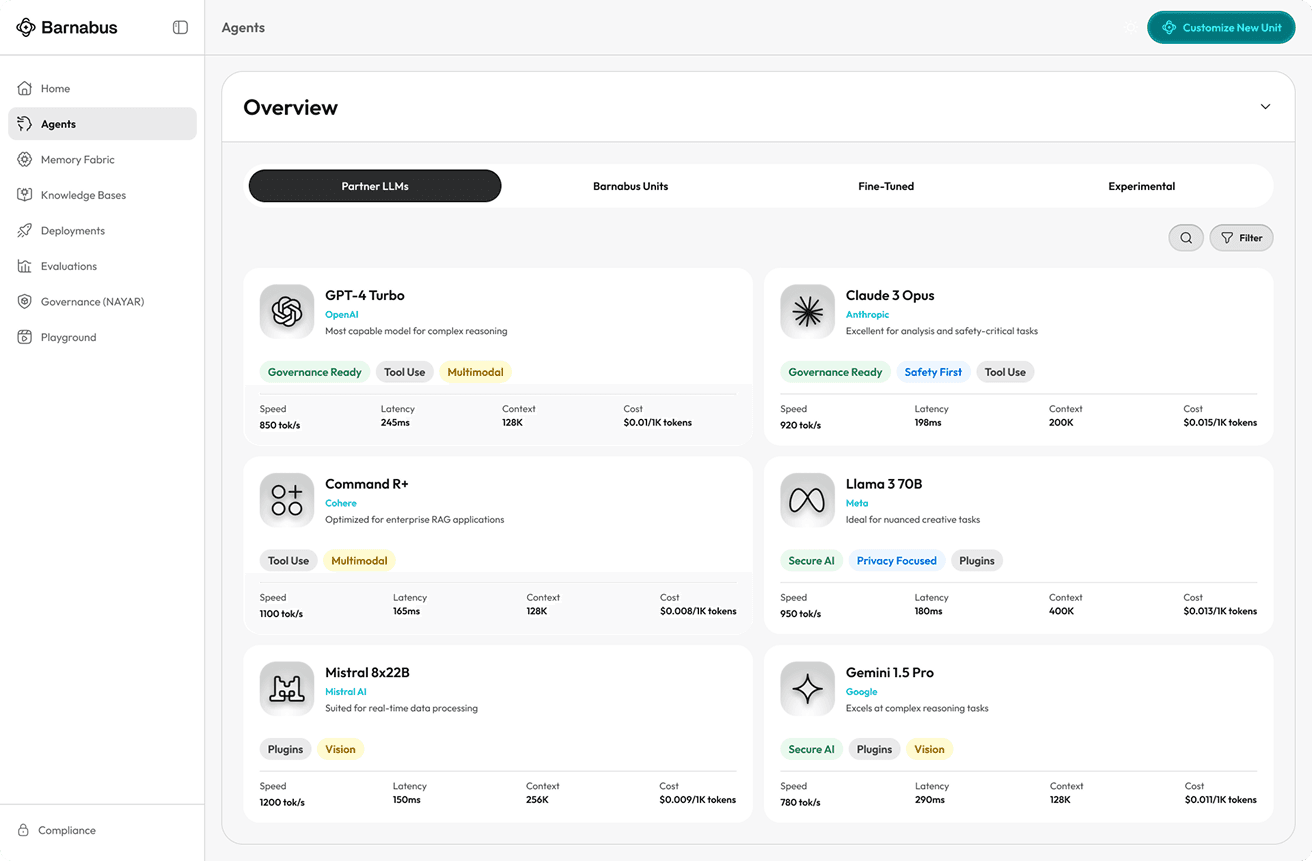This screenshot has height=861, width=1312.
Task: Open the Fine-Tuned tab
Action: coord(886,186)
